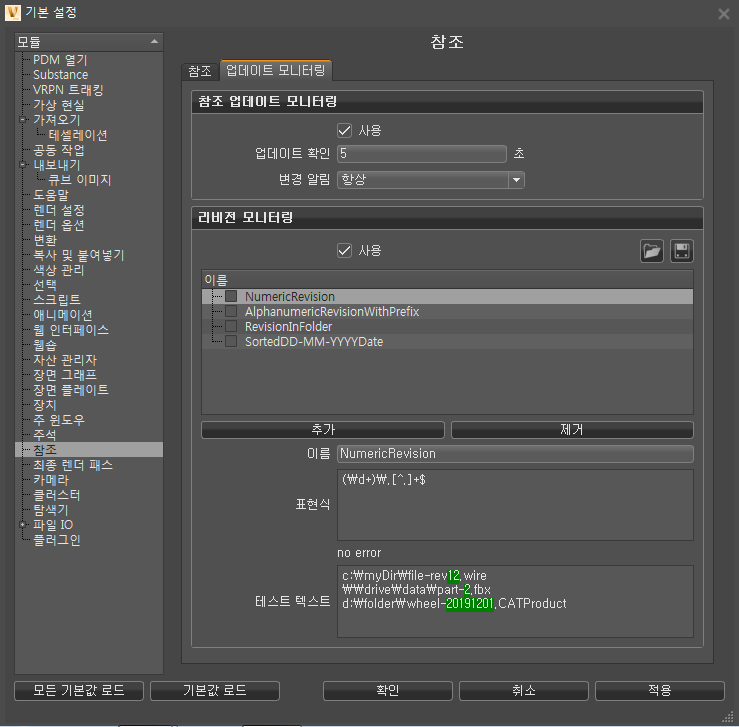The height and width of the screenshot is (727, 739).
Task: Select 웹숍 in module tree
Action: click(x=45, y=345)
